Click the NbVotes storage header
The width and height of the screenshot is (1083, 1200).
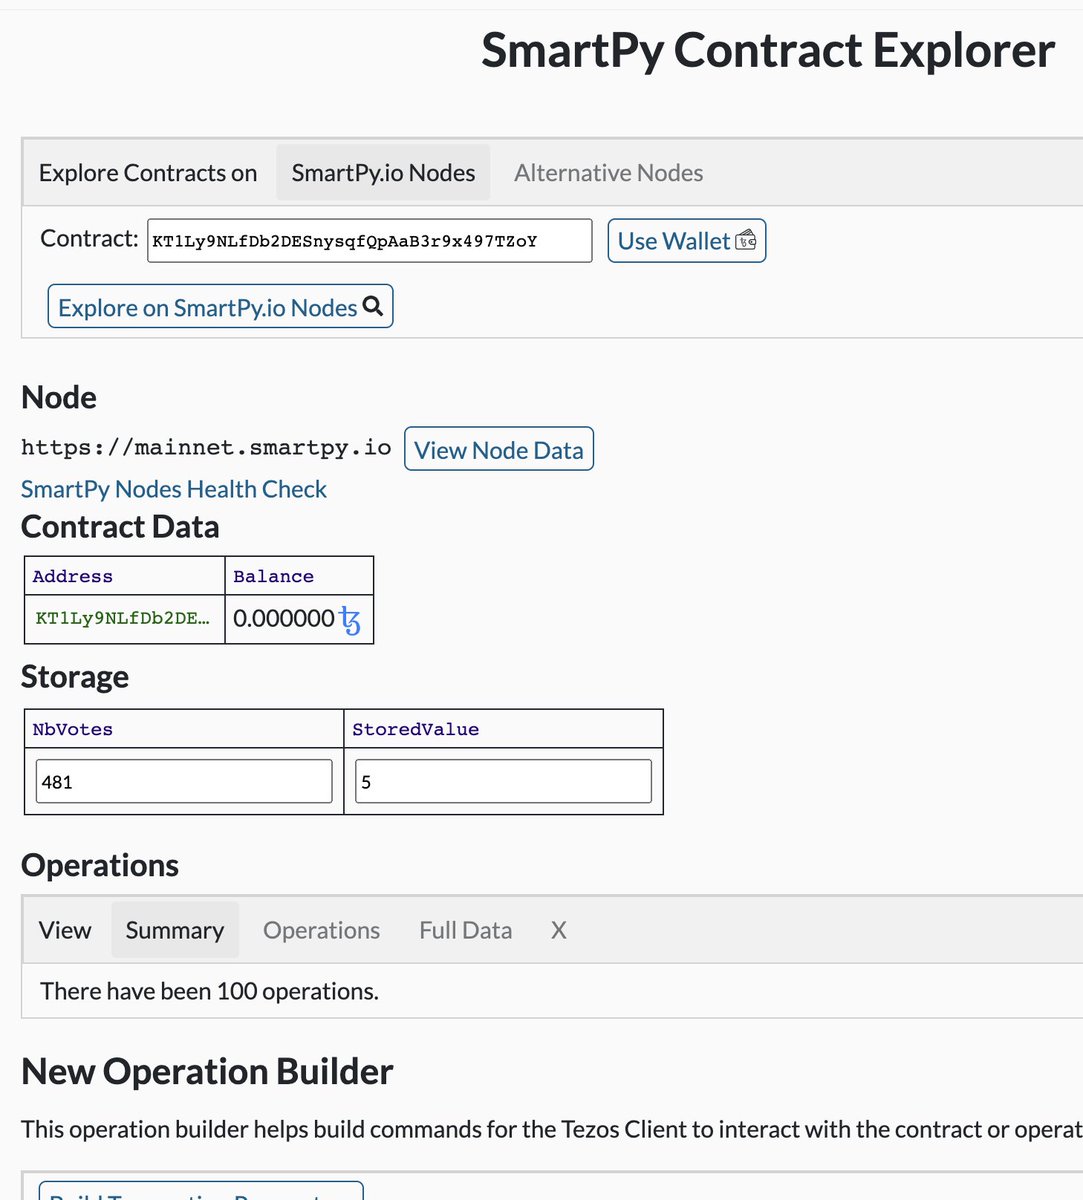tap(72, 729)
